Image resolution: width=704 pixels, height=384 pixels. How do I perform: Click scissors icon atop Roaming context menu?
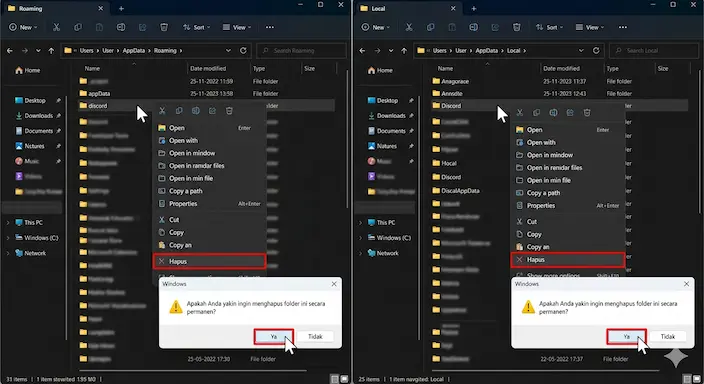coord(162,110)
